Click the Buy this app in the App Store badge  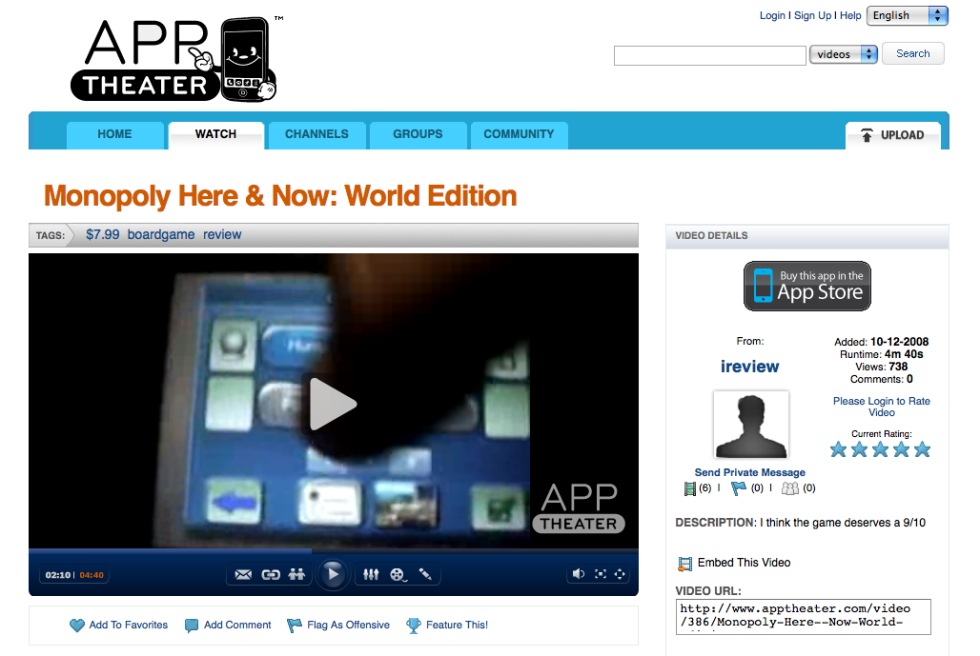tap(807, 286)
